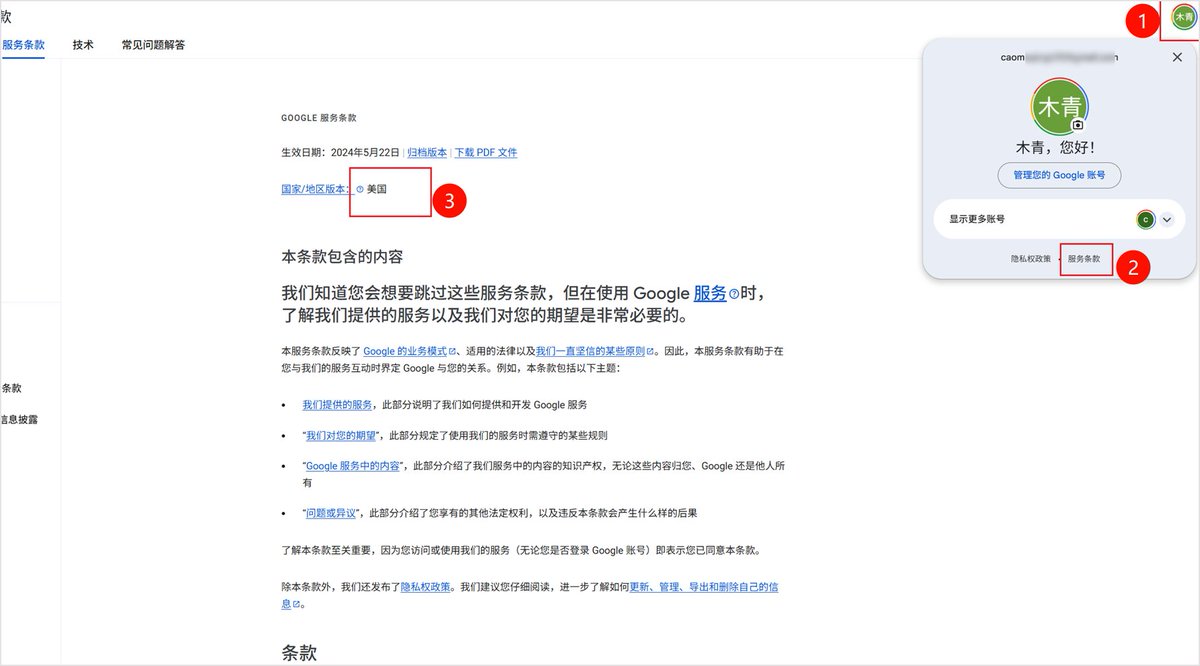Open the 国家/地区版本 link
Viewport: 1200px width, 666px height.
pyautogui.click(x=316, y=189)
